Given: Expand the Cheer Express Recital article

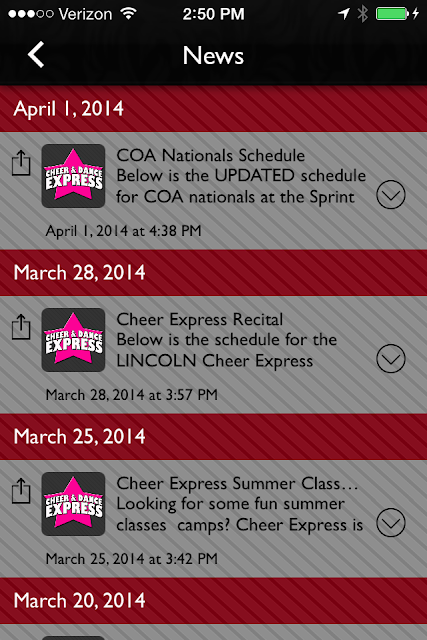Looking at the screenshot, I should pyautogui.click(x=391, y=359).
